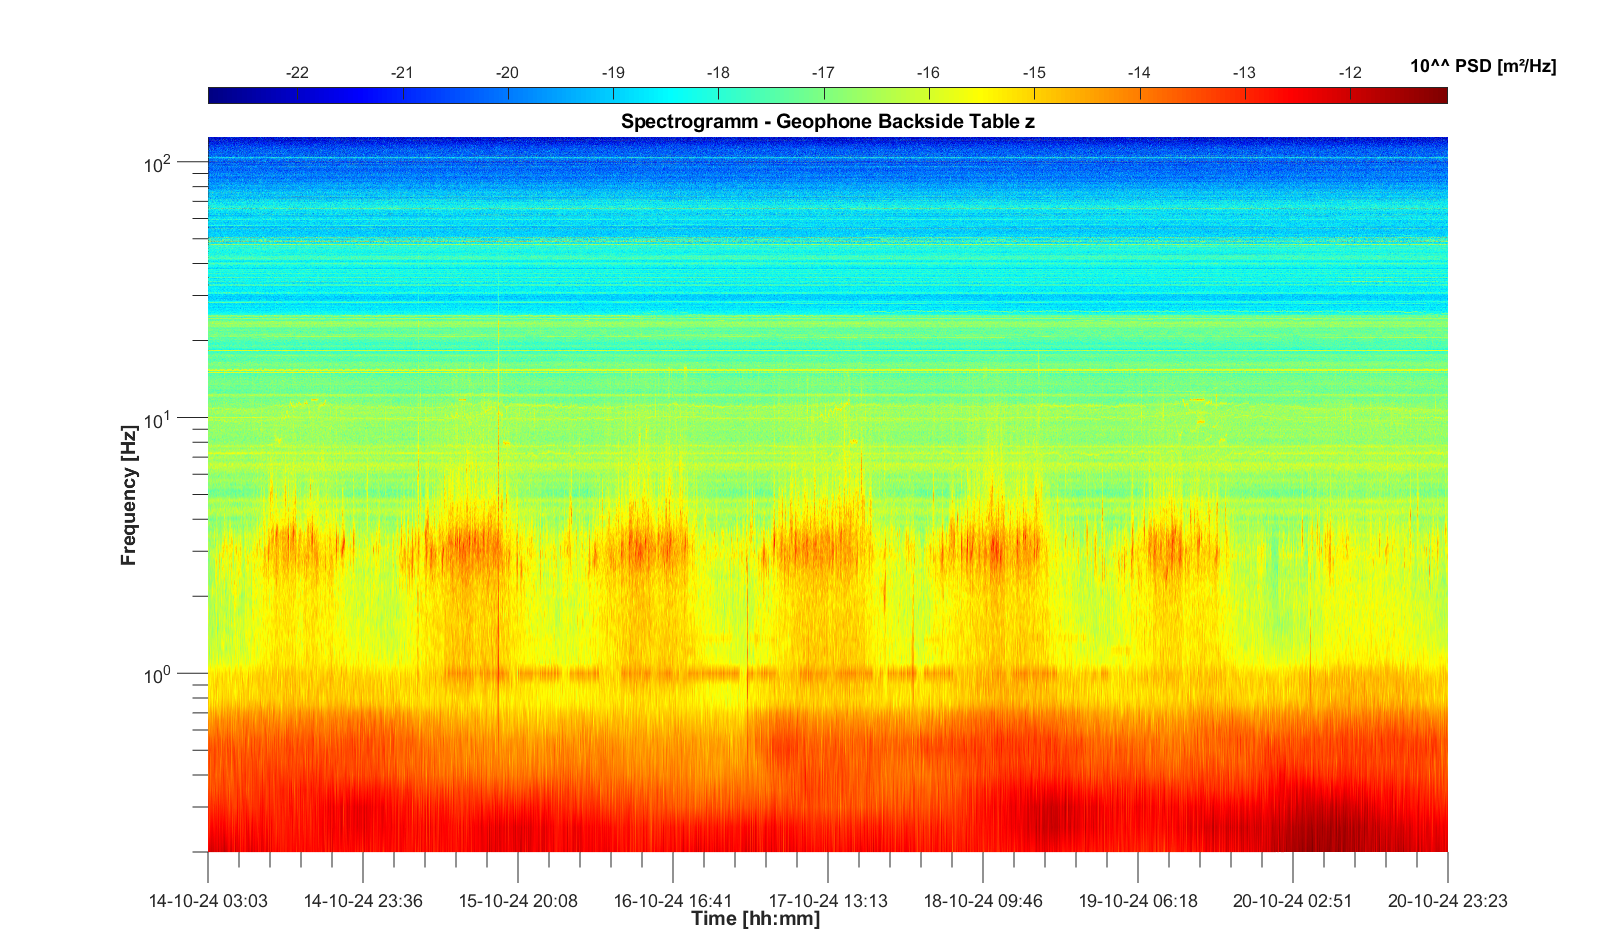This screenshot has height=948, width=1600.
Task: Click the -15 colorbar tick label
Action: pyautogui.click(x=1034, y=72)
